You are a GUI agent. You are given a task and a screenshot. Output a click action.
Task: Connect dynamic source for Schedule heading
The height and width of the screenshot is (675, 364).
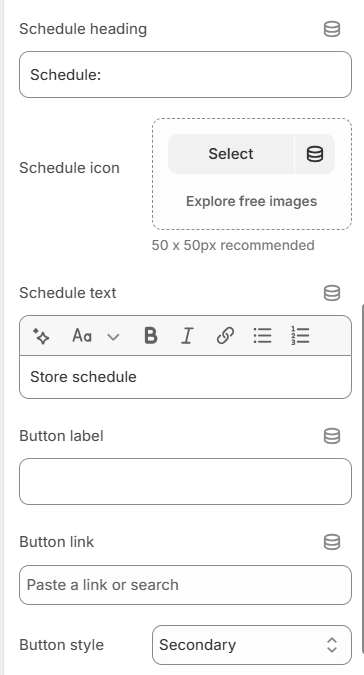[x=332, y=29]
